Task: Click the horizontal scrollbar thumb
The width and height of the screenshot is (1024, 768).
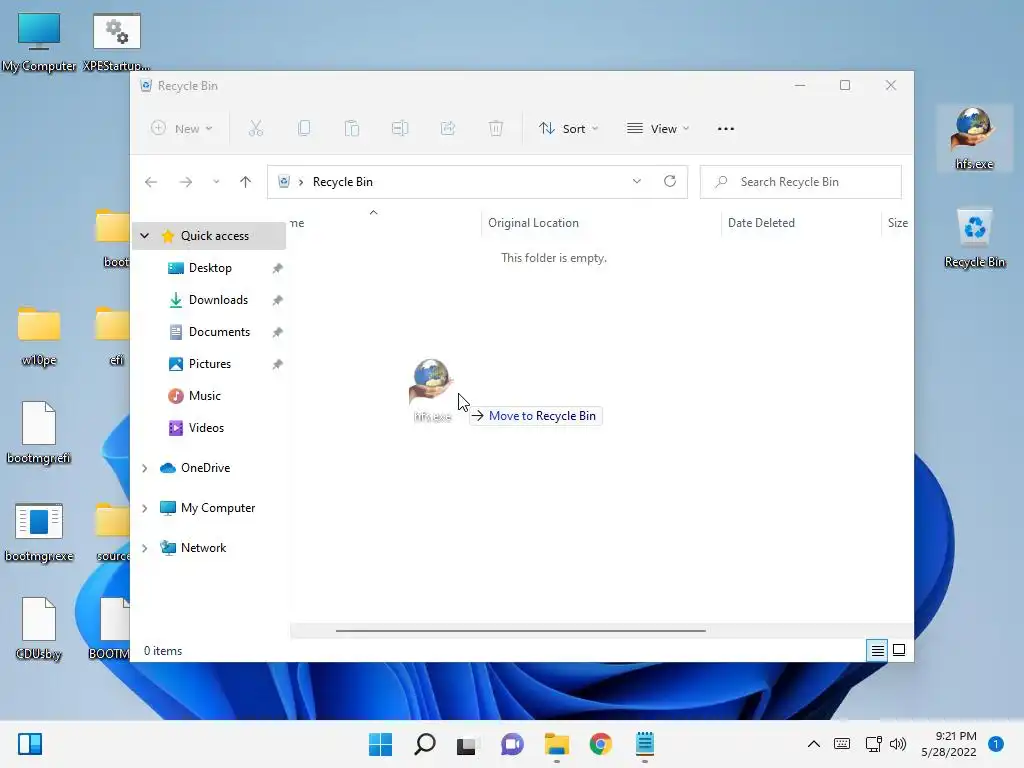Action: [x=520, y=631]
